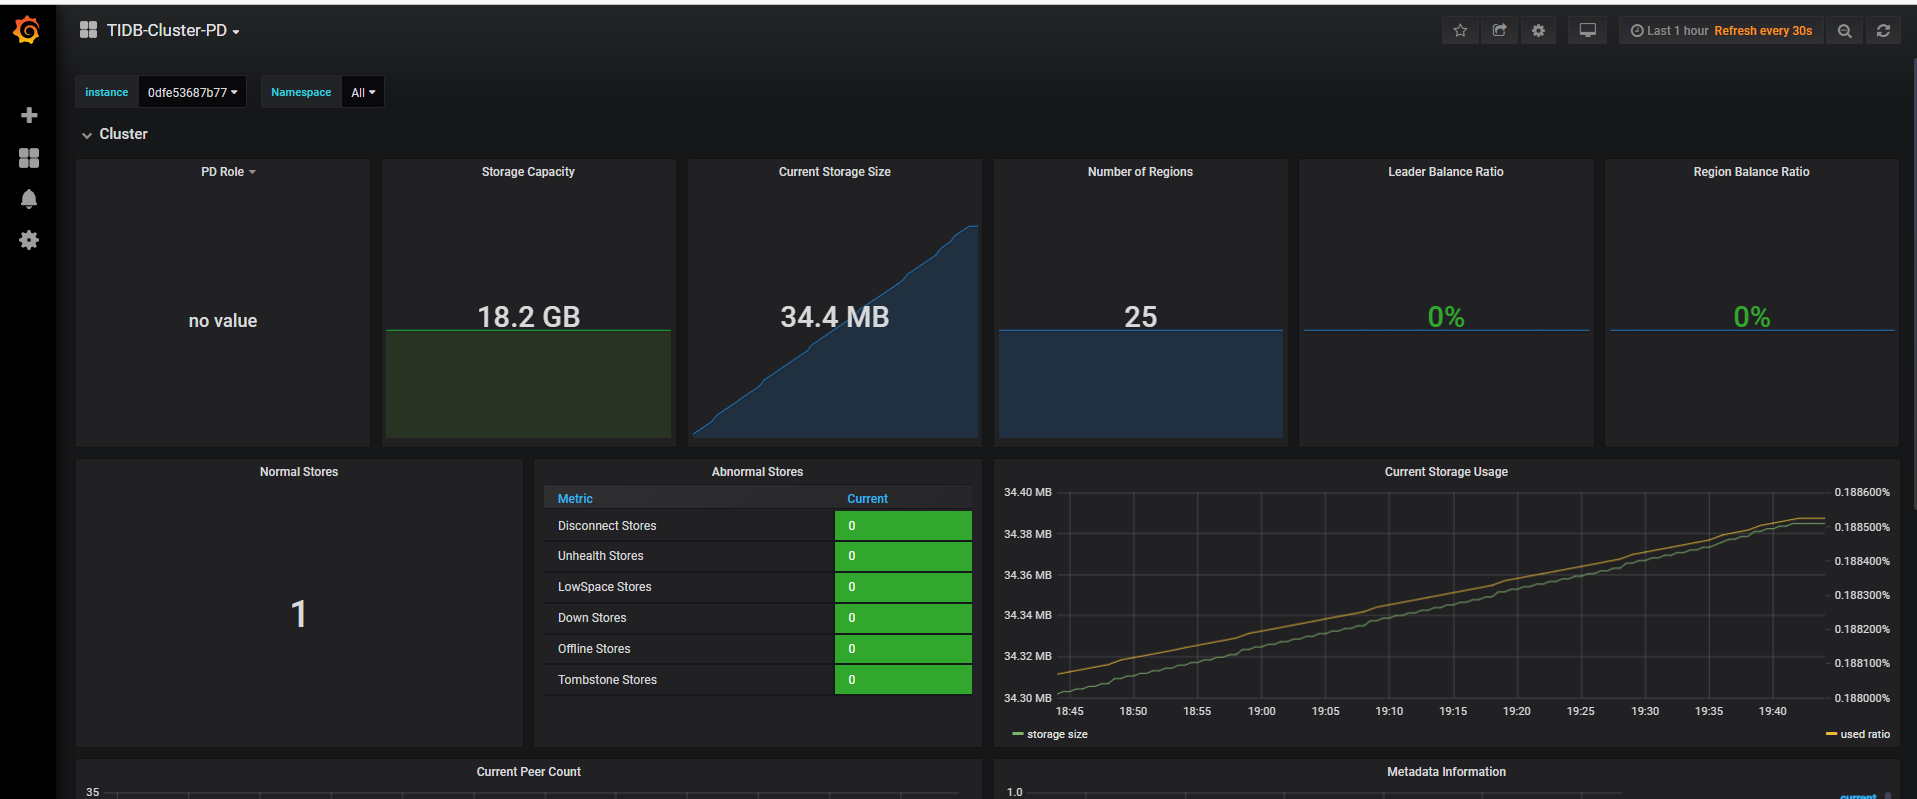Screen dimensions: 1917x799
Task: Select the Unhealth Stores row
Action: pyautogui.click(x=758, y=556)
